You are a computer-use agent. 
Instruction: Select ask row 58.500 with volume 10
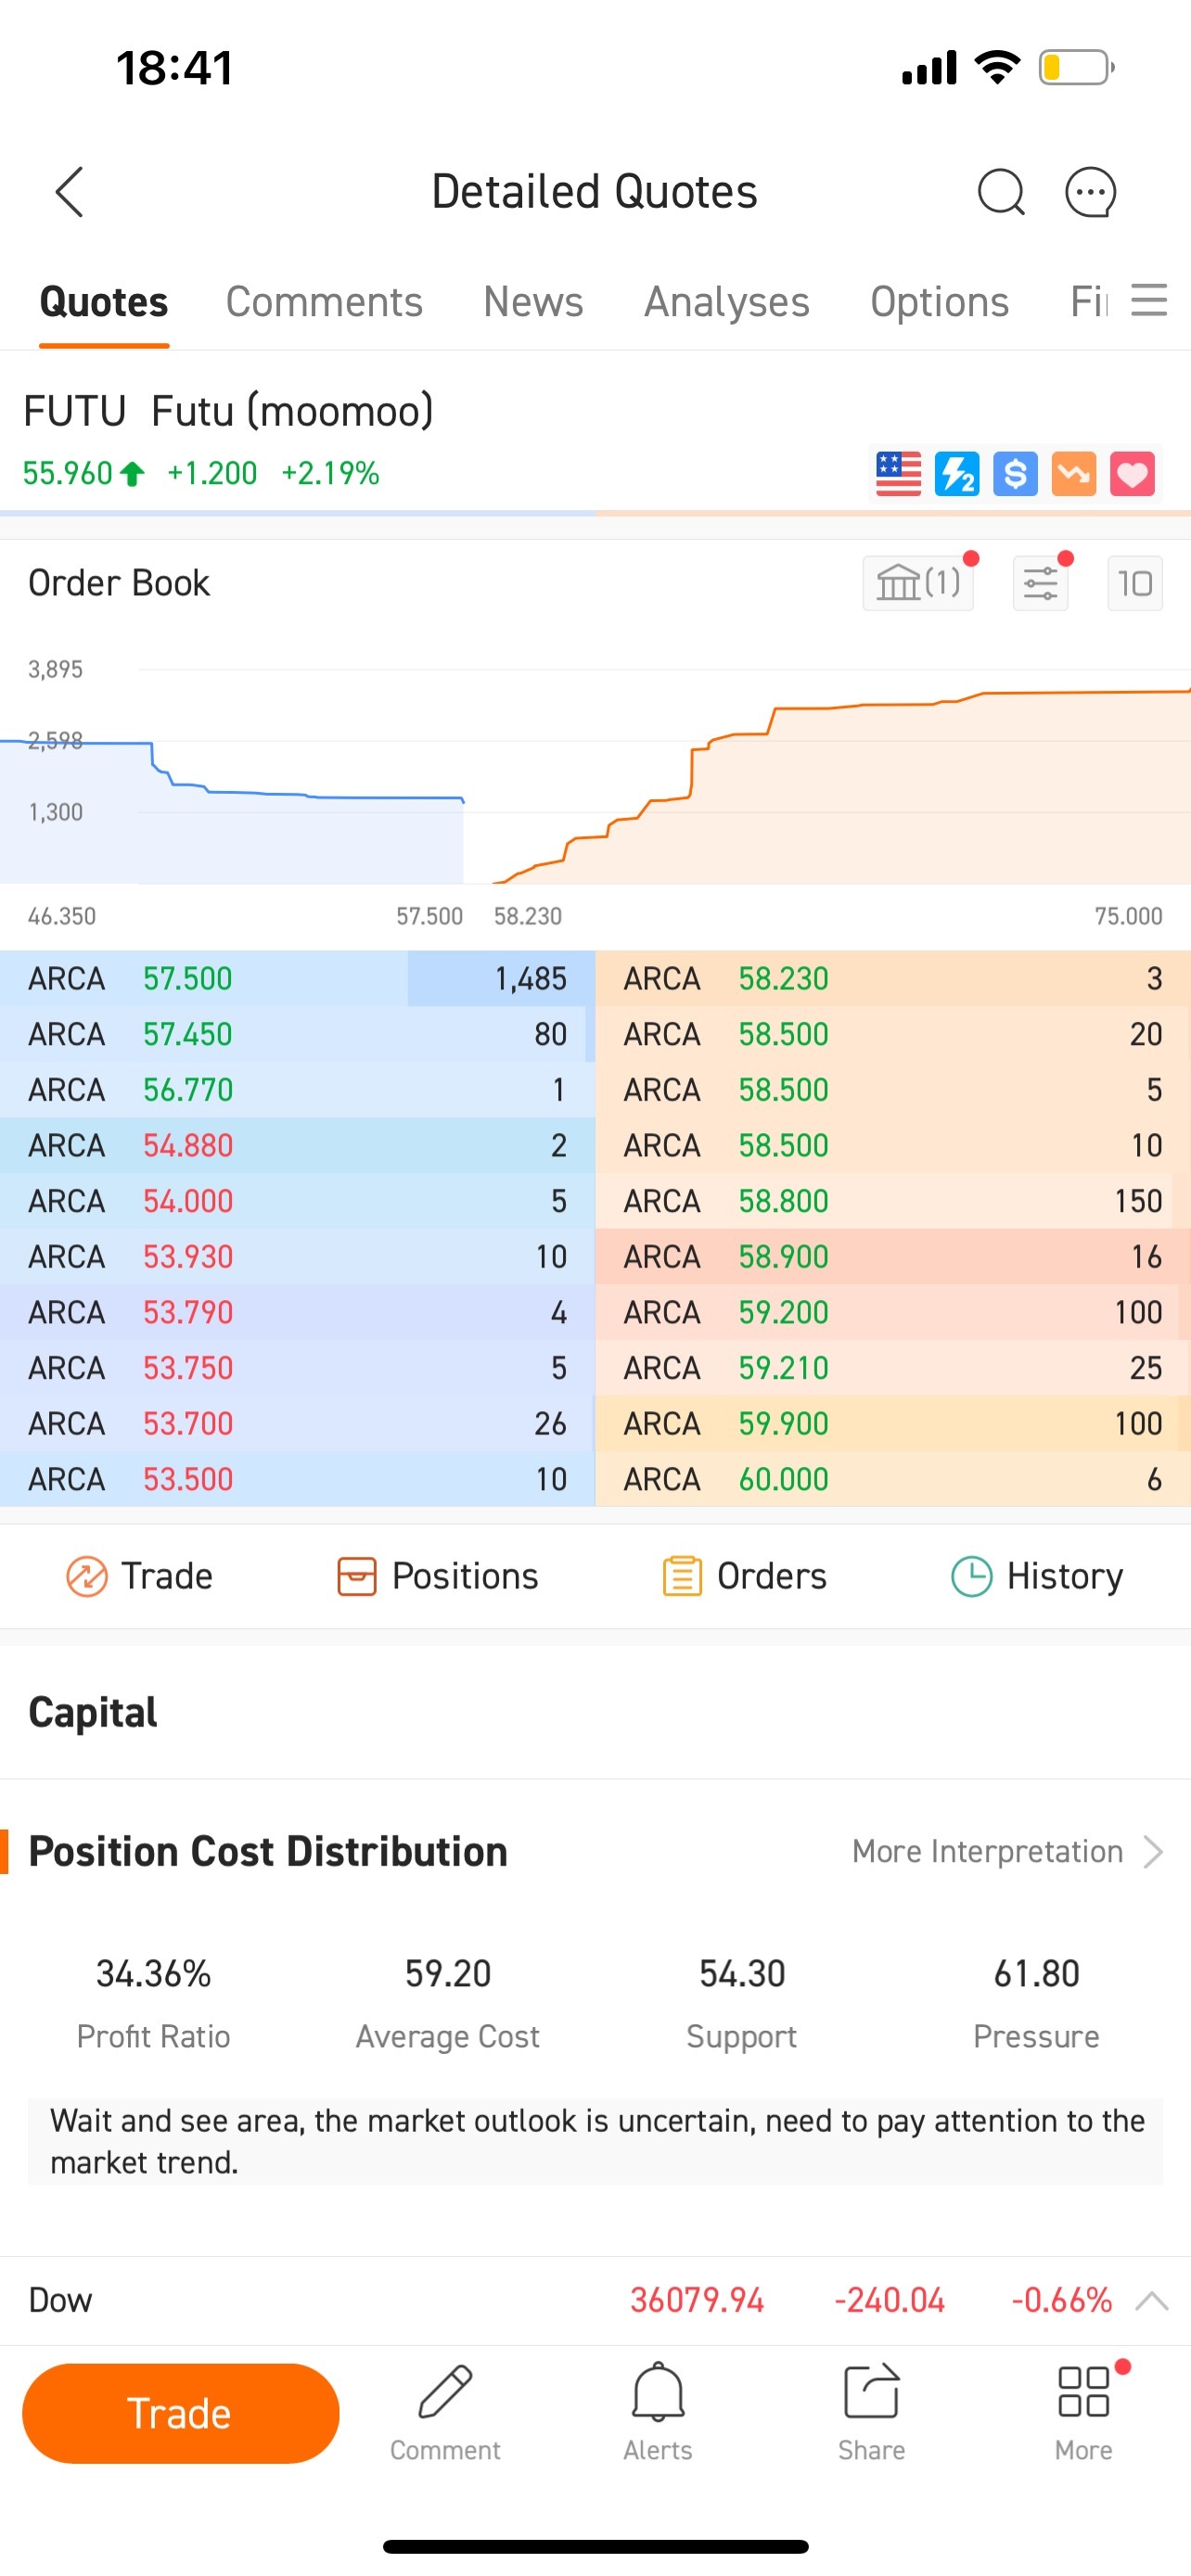click(893, 1145)
